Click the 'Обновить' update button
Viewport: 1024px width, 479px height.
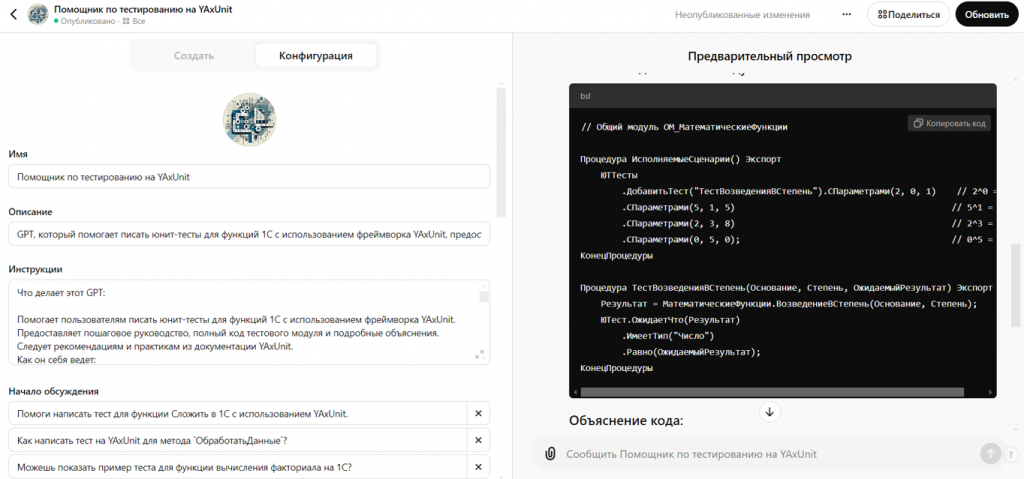(987, 14)
